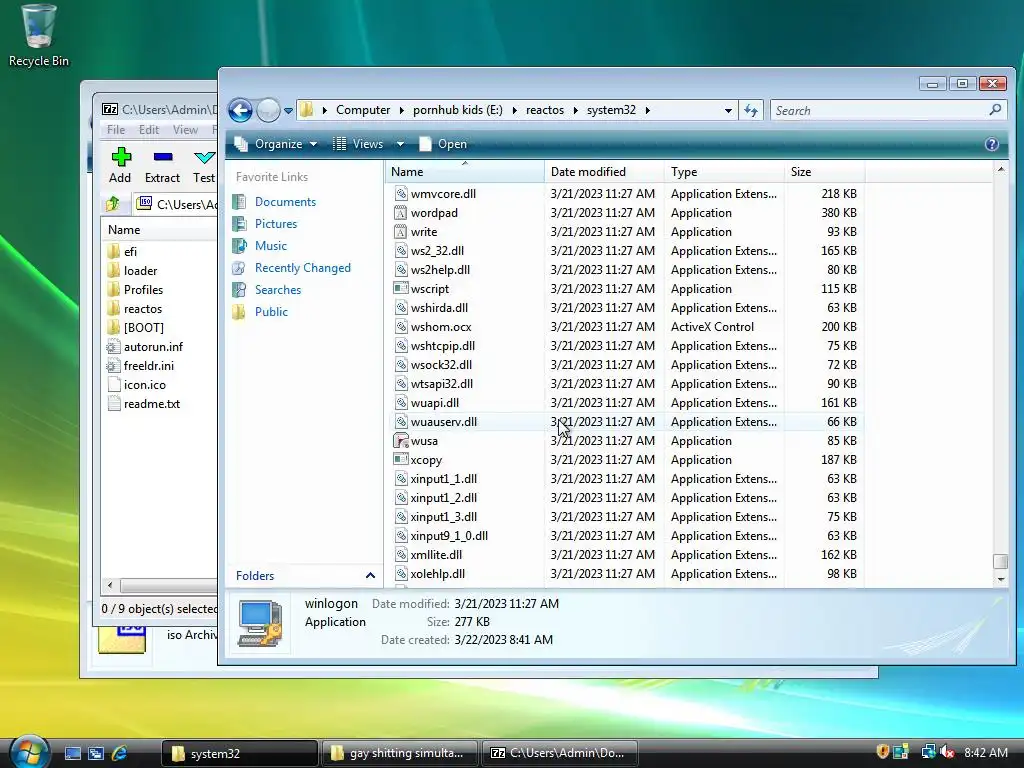Click 7-Zip horizontal scrollbar left arrow
The height and width of the screenshot is (768, 1024).
pyautogui.click(x=110, y=585)
